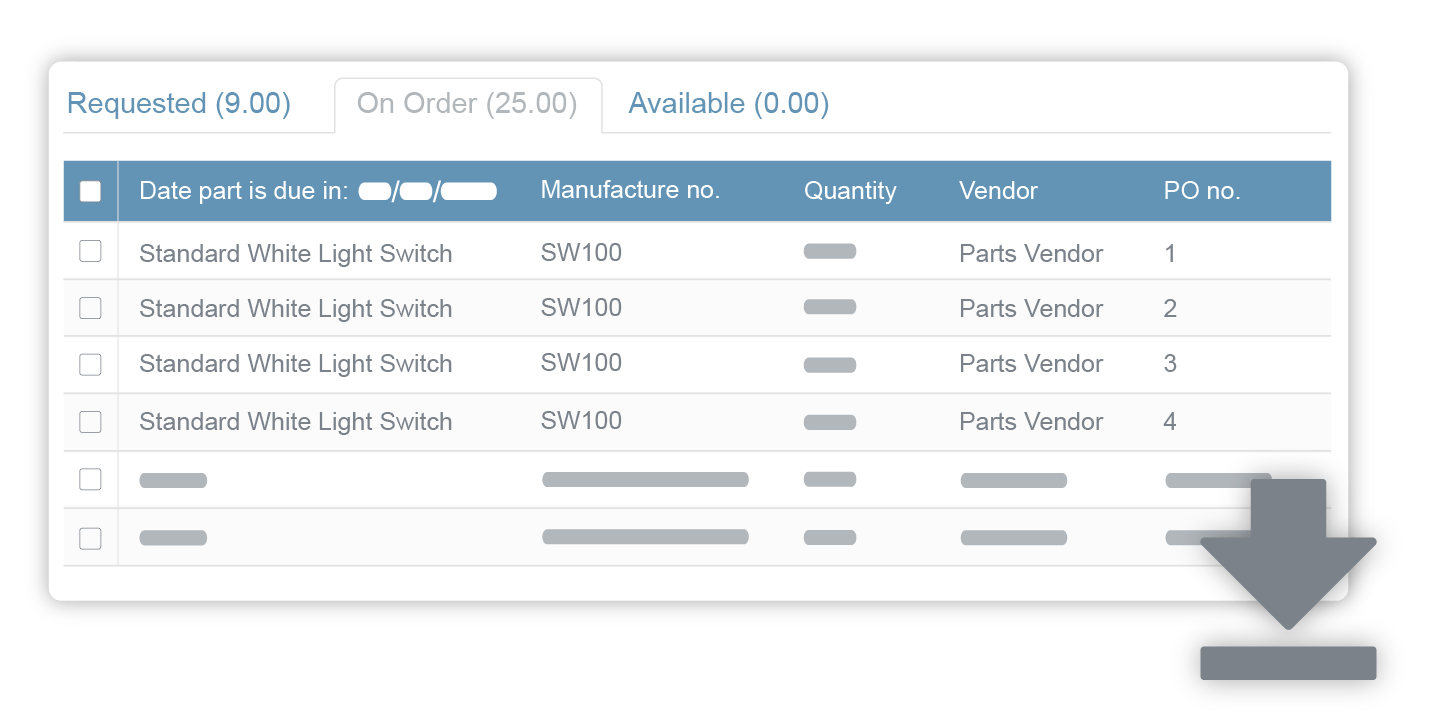
Task: Switch to the Requested (9.00) tab
Action: [x=179, y=104]
